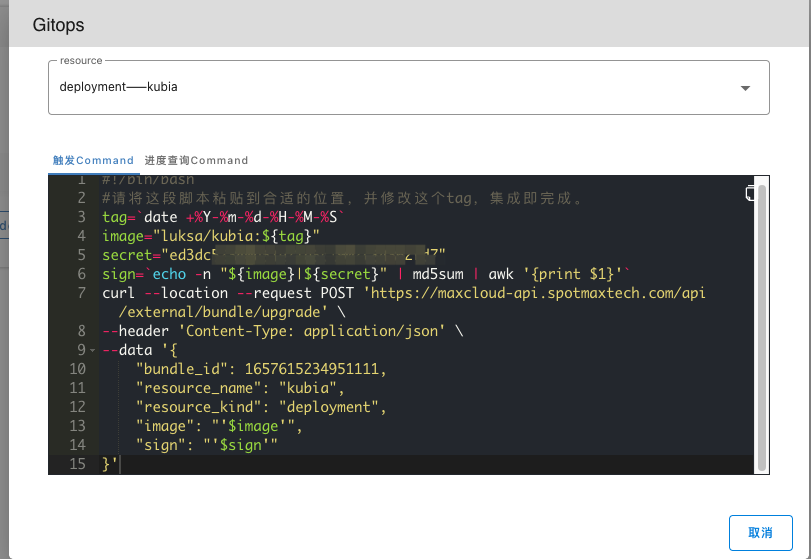Click the image="luksa/kubia:${tag}" line
This screenshot has width=811, height=559.
[211, 236]
